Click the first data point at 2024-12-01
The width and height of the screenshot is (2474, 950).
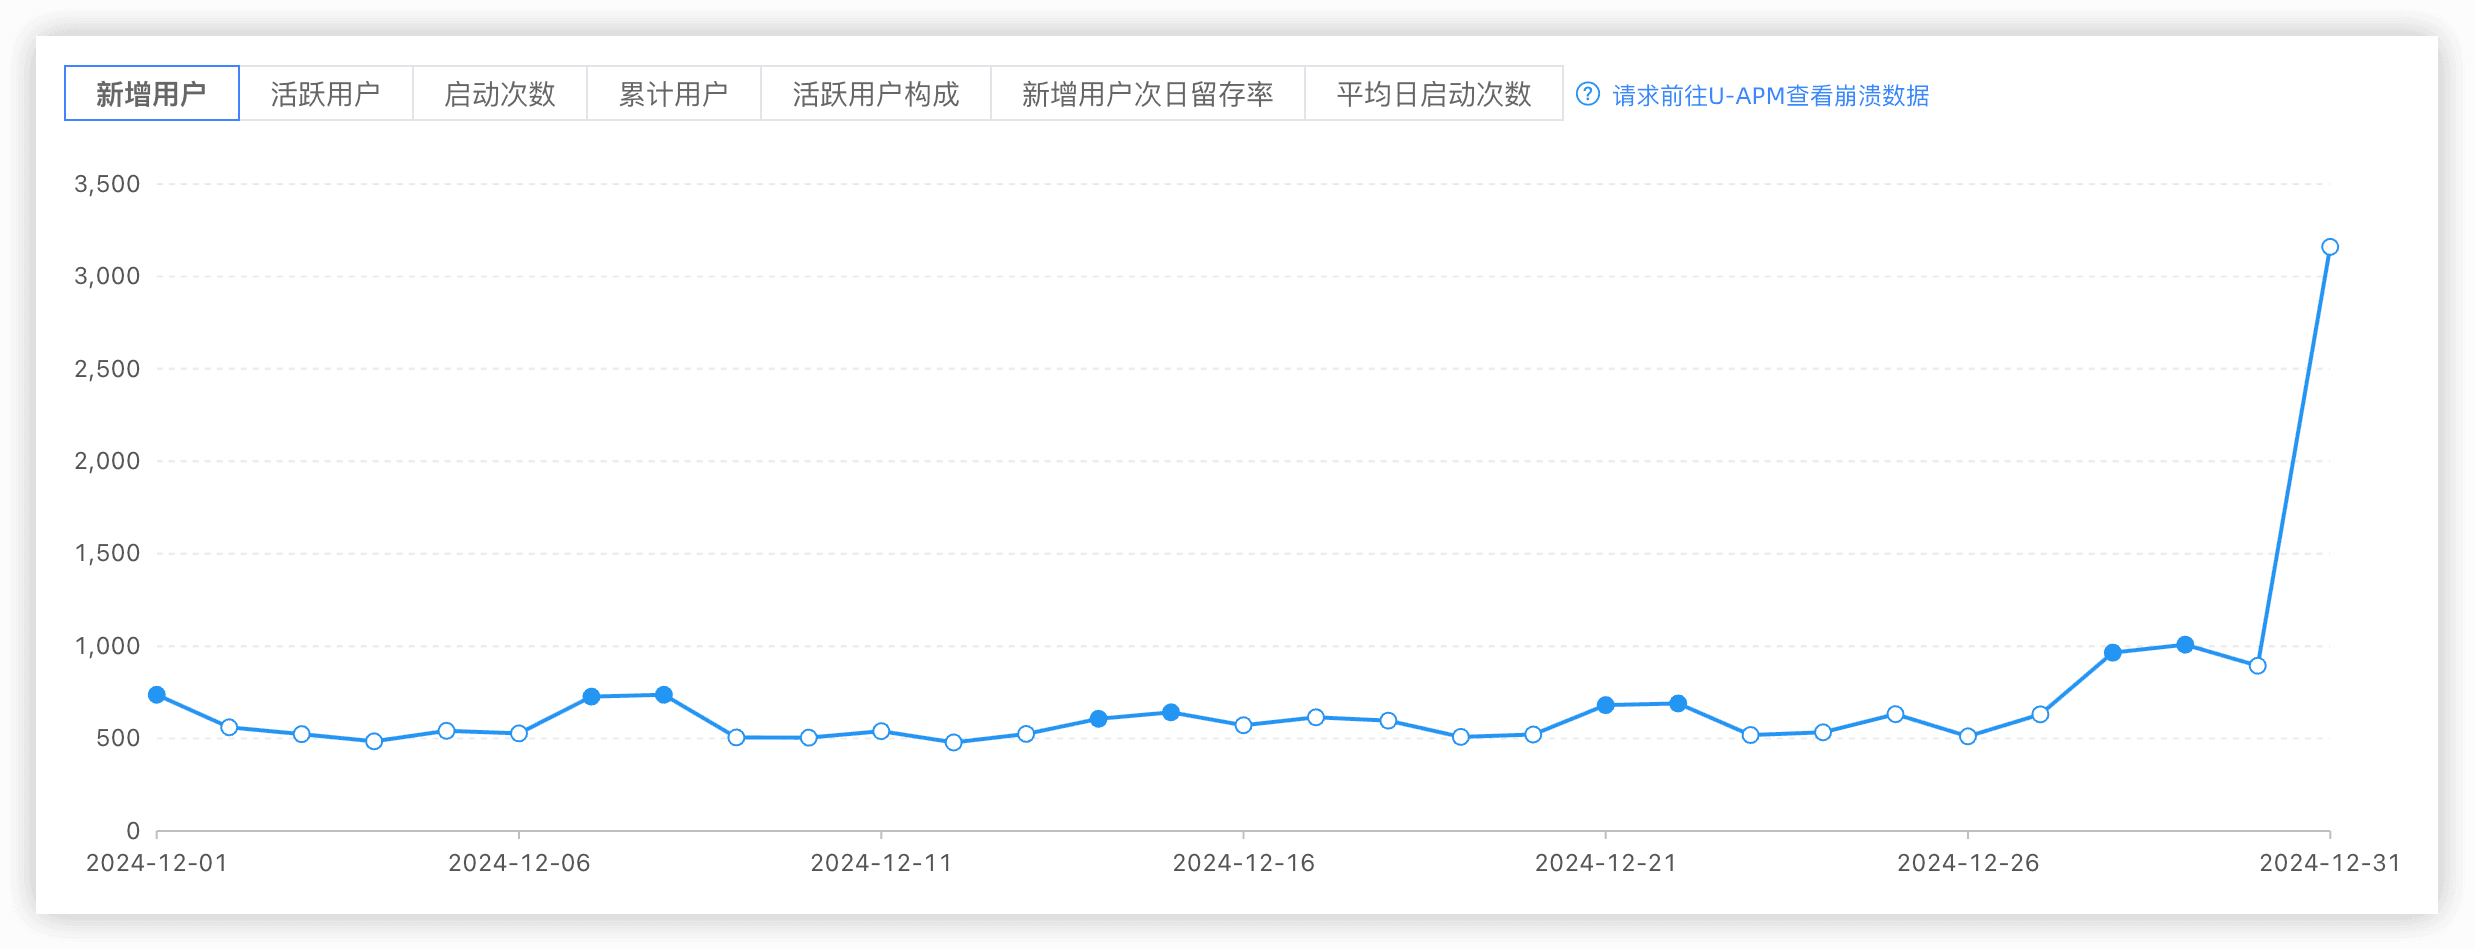[157, 695]
